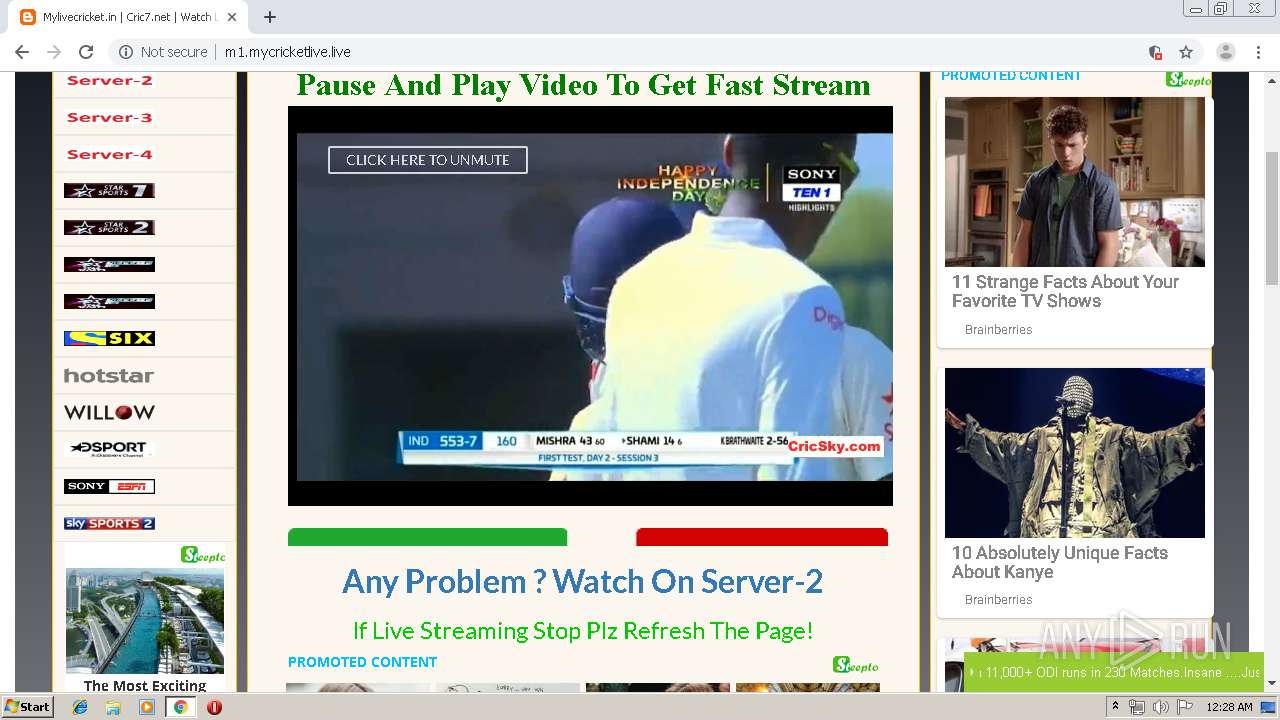This screenshot has height=720, width=1280.
Task: Open the DSport channel
Action: point(109,449)
